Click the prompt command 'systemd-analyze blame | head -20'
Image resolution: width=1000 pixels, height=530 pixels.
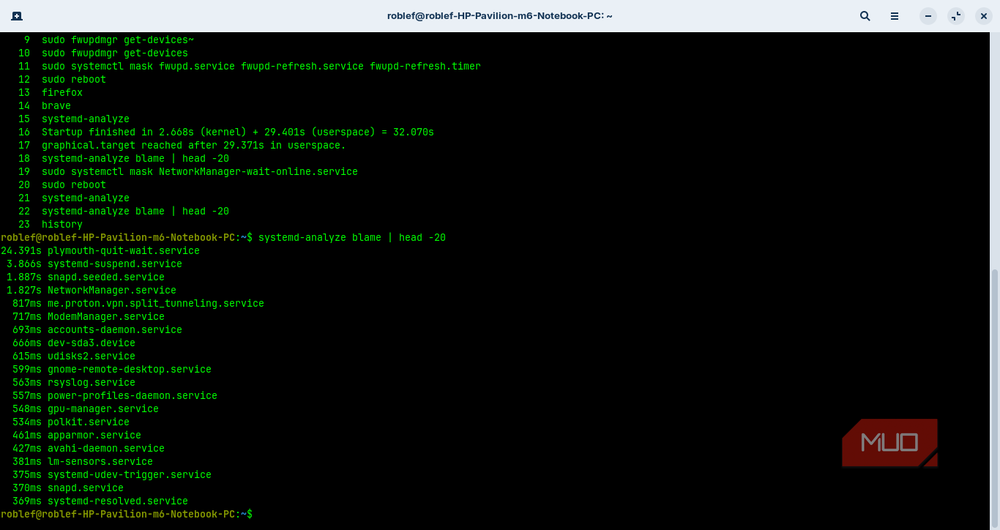(352, 237)
